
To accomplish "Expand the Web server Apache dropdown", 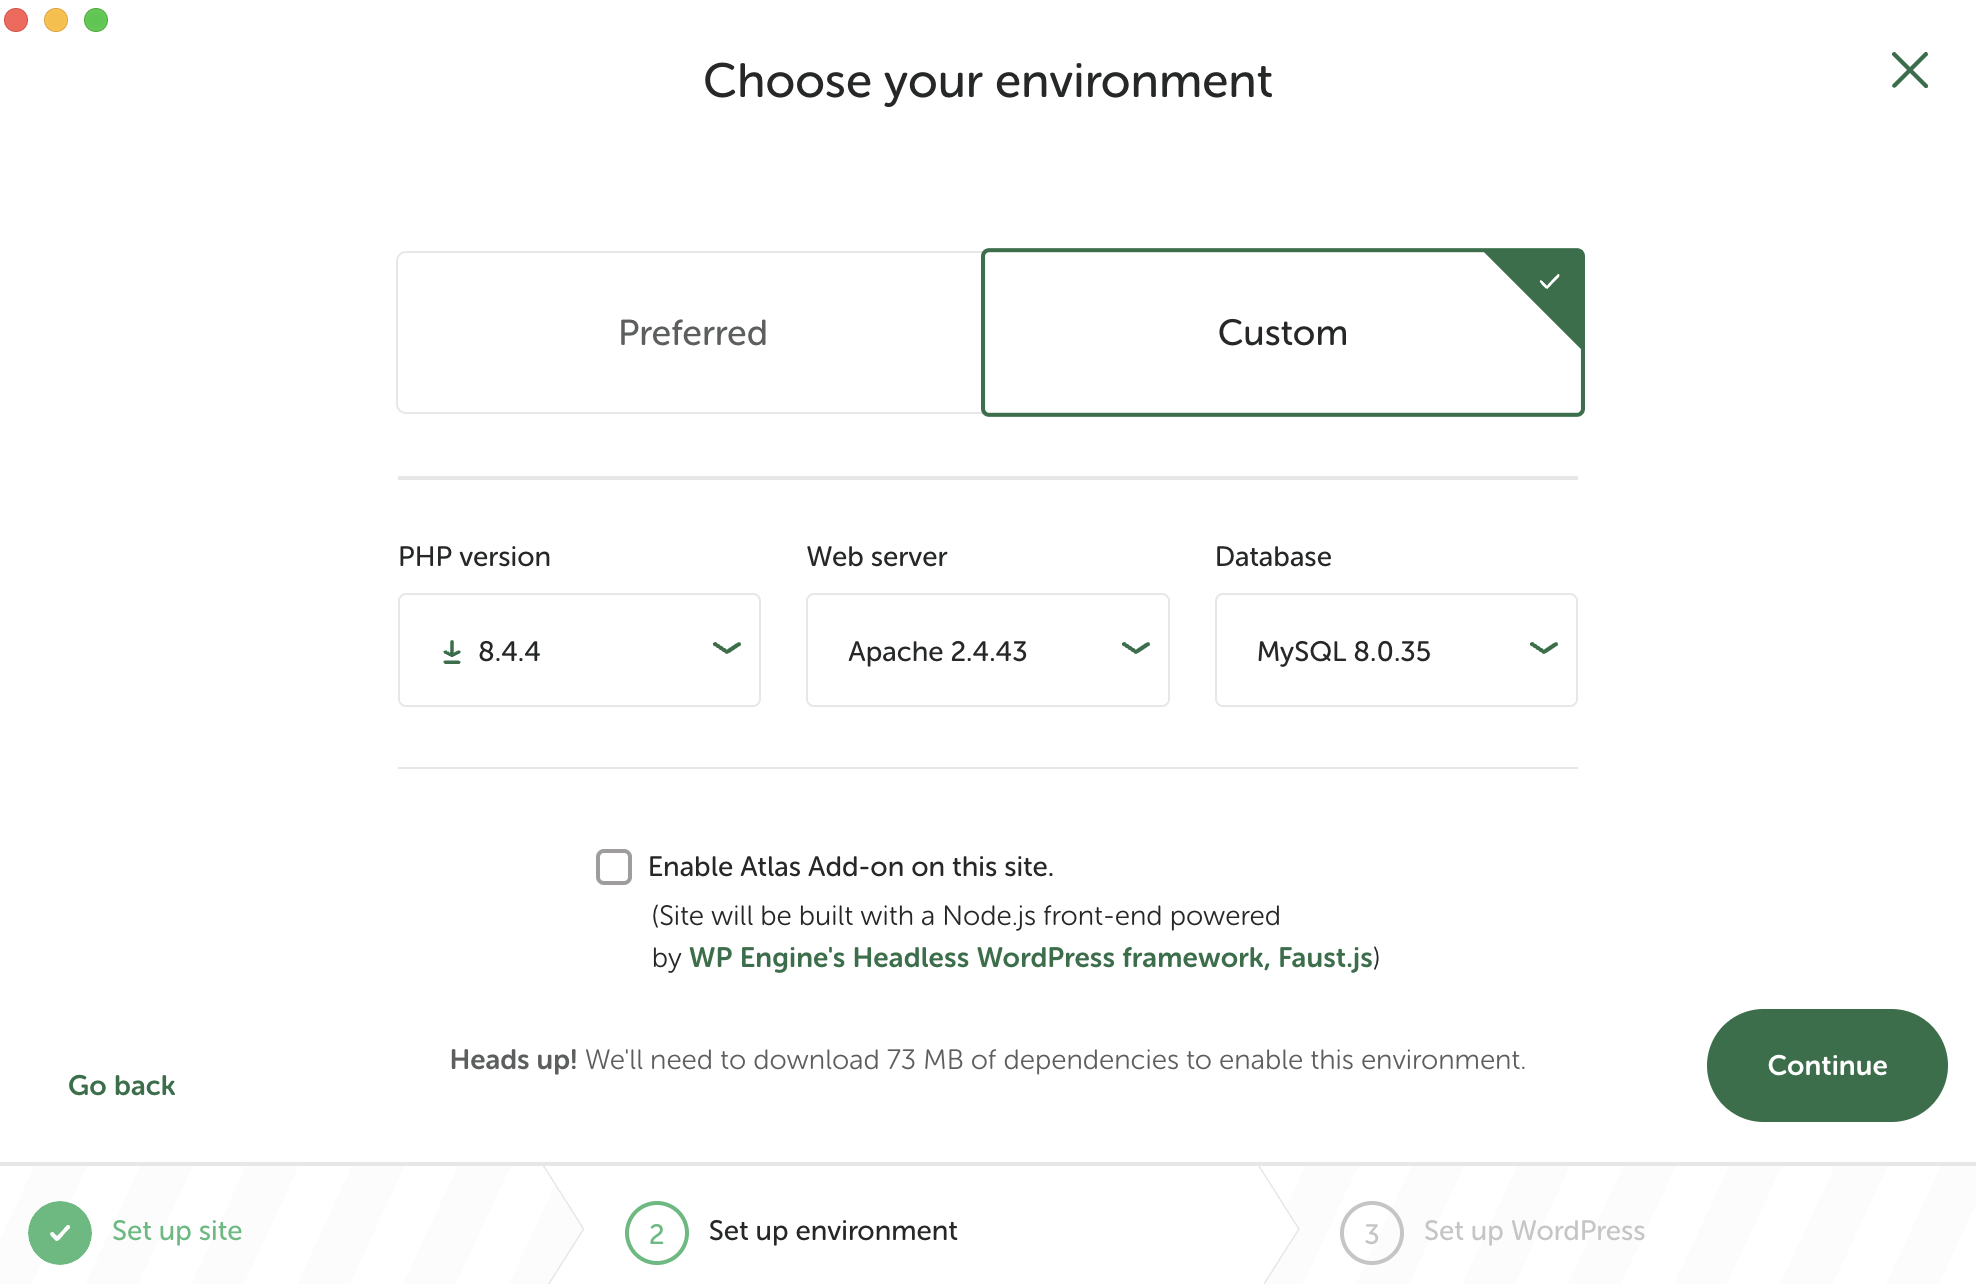I will click(x=987, y=651).
